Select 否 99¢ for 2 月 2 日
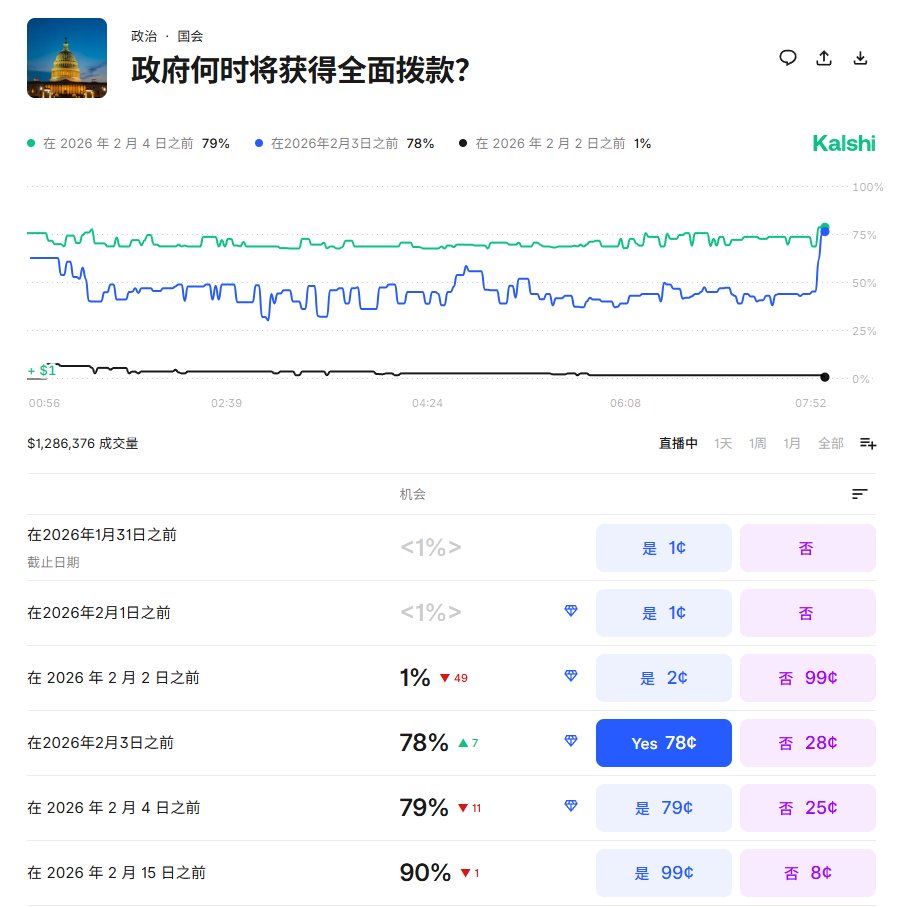The height and width of the screenshot is (907, 924). 807,678
